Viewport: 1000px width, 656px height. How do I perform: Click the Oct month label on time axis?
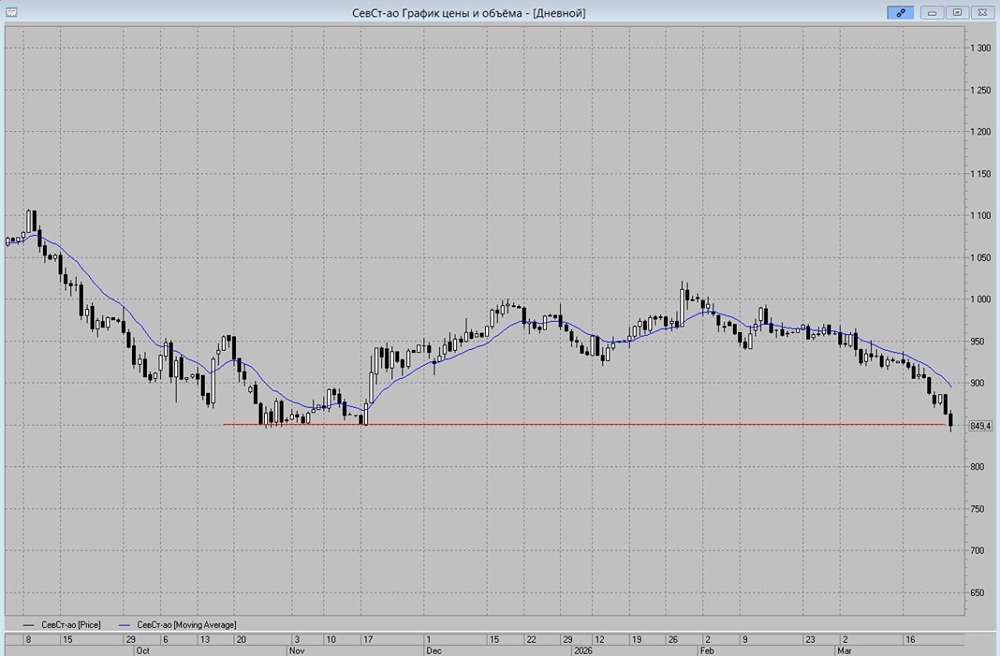(x=143, y=649)
